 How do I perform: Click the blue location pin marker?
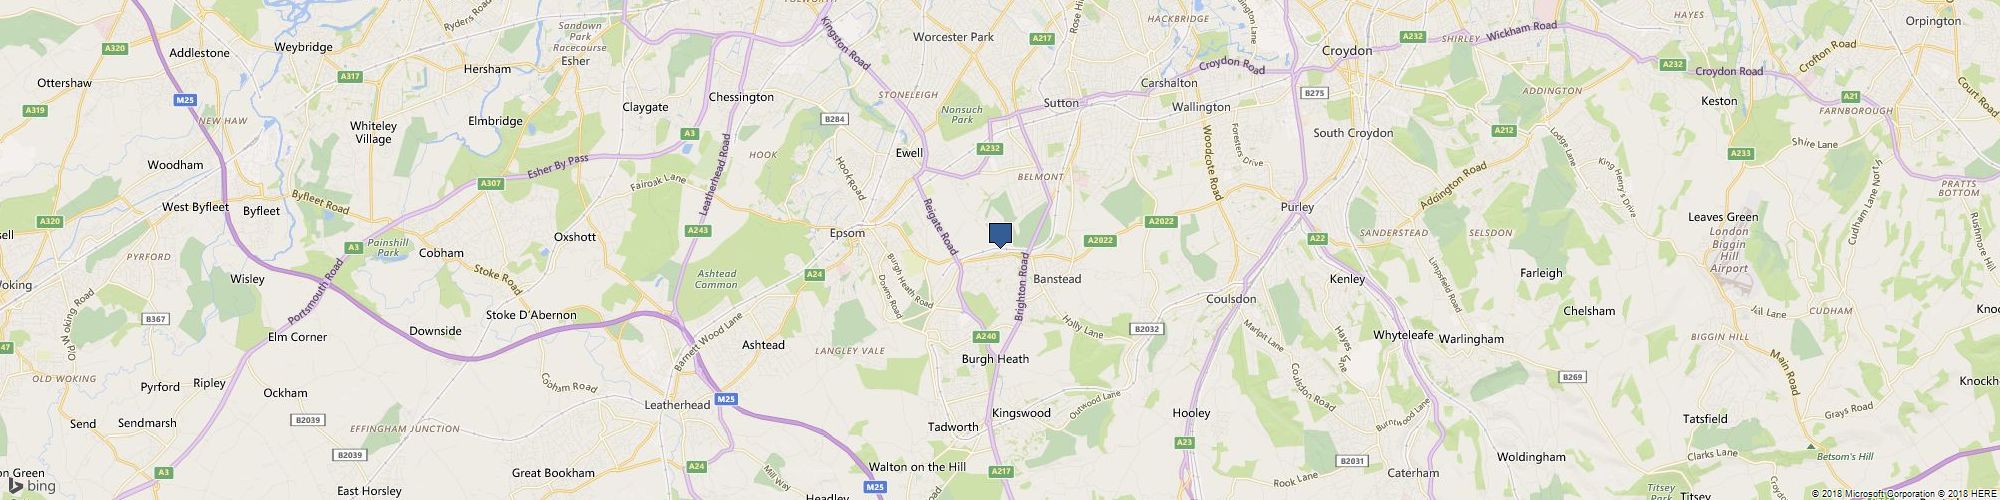tap(1000, 234)
